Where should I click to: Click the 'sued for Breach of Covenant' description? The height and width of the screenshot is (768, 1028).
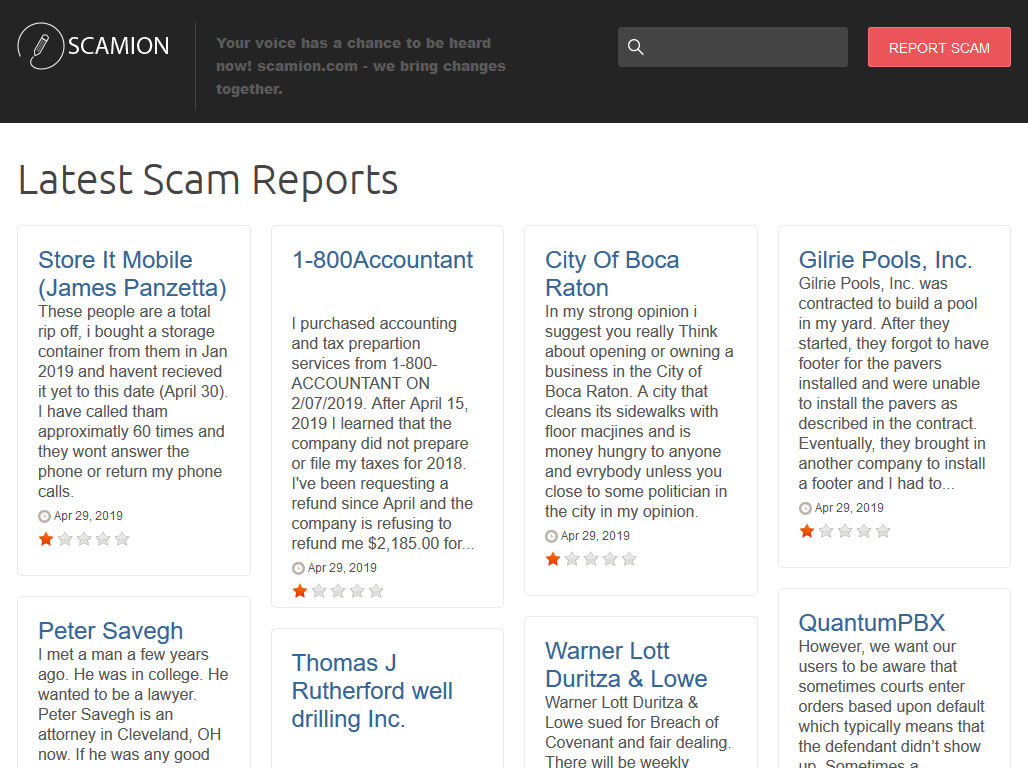click(x=638, y=731)
